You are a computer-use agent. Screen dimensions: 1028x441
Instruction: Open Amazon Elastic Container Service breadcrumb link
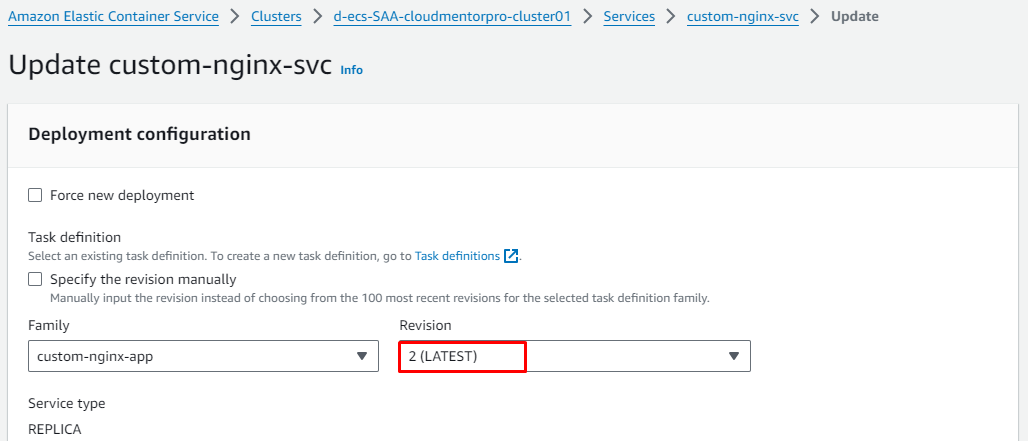(113, 17)
